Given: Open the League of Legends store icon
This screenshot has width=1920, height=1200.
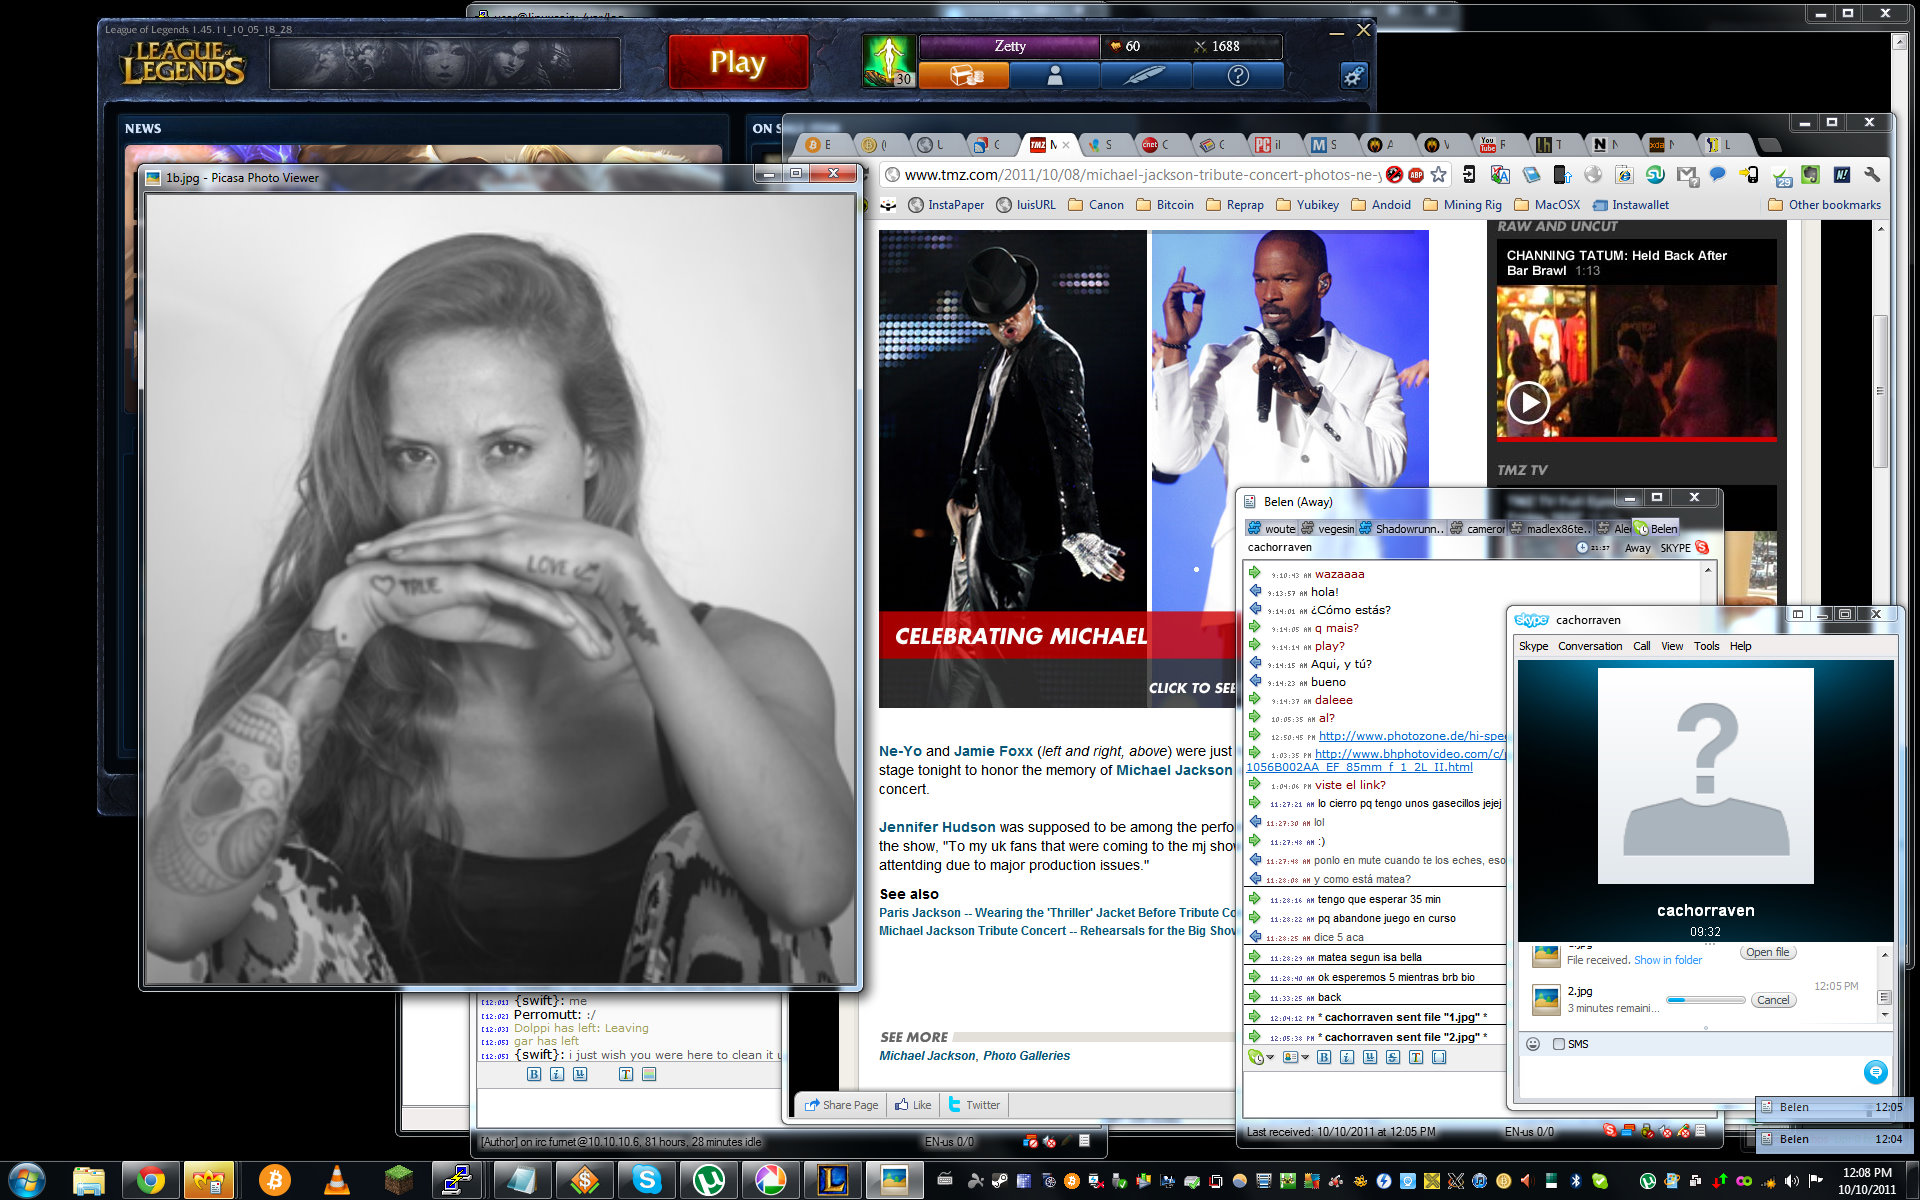Looking at the screenshot, I should coord(964,76).
